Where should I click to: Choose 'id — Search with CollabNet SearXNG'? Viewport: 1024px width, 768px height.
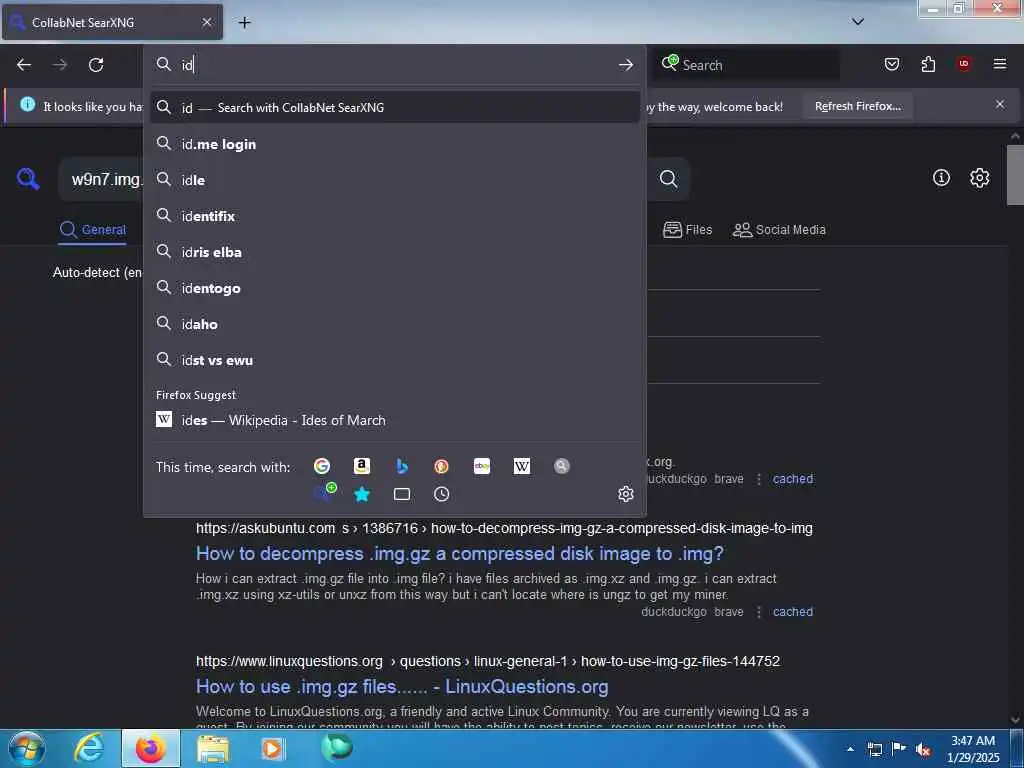pyautogui.click(x=394, y=107)
